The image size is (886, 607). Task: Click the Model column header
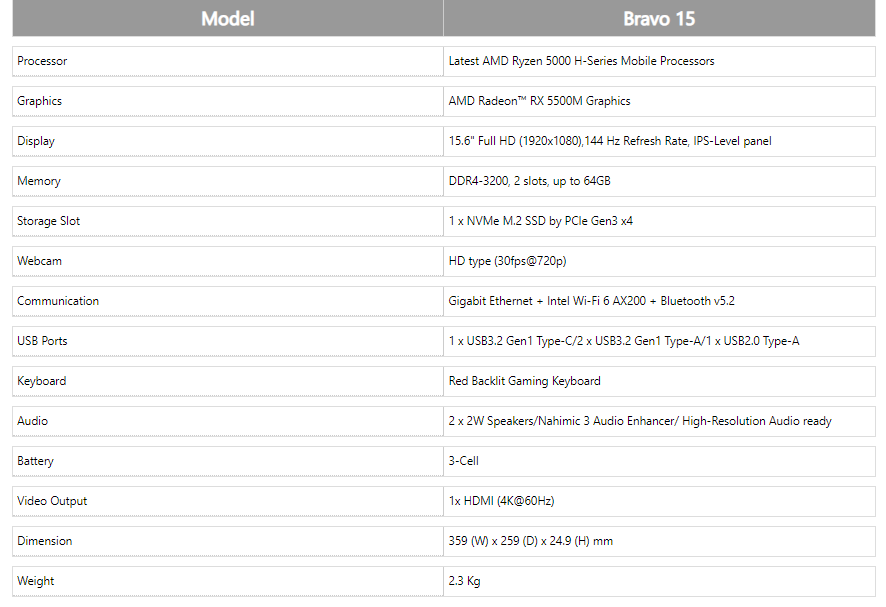pos(228,18)
